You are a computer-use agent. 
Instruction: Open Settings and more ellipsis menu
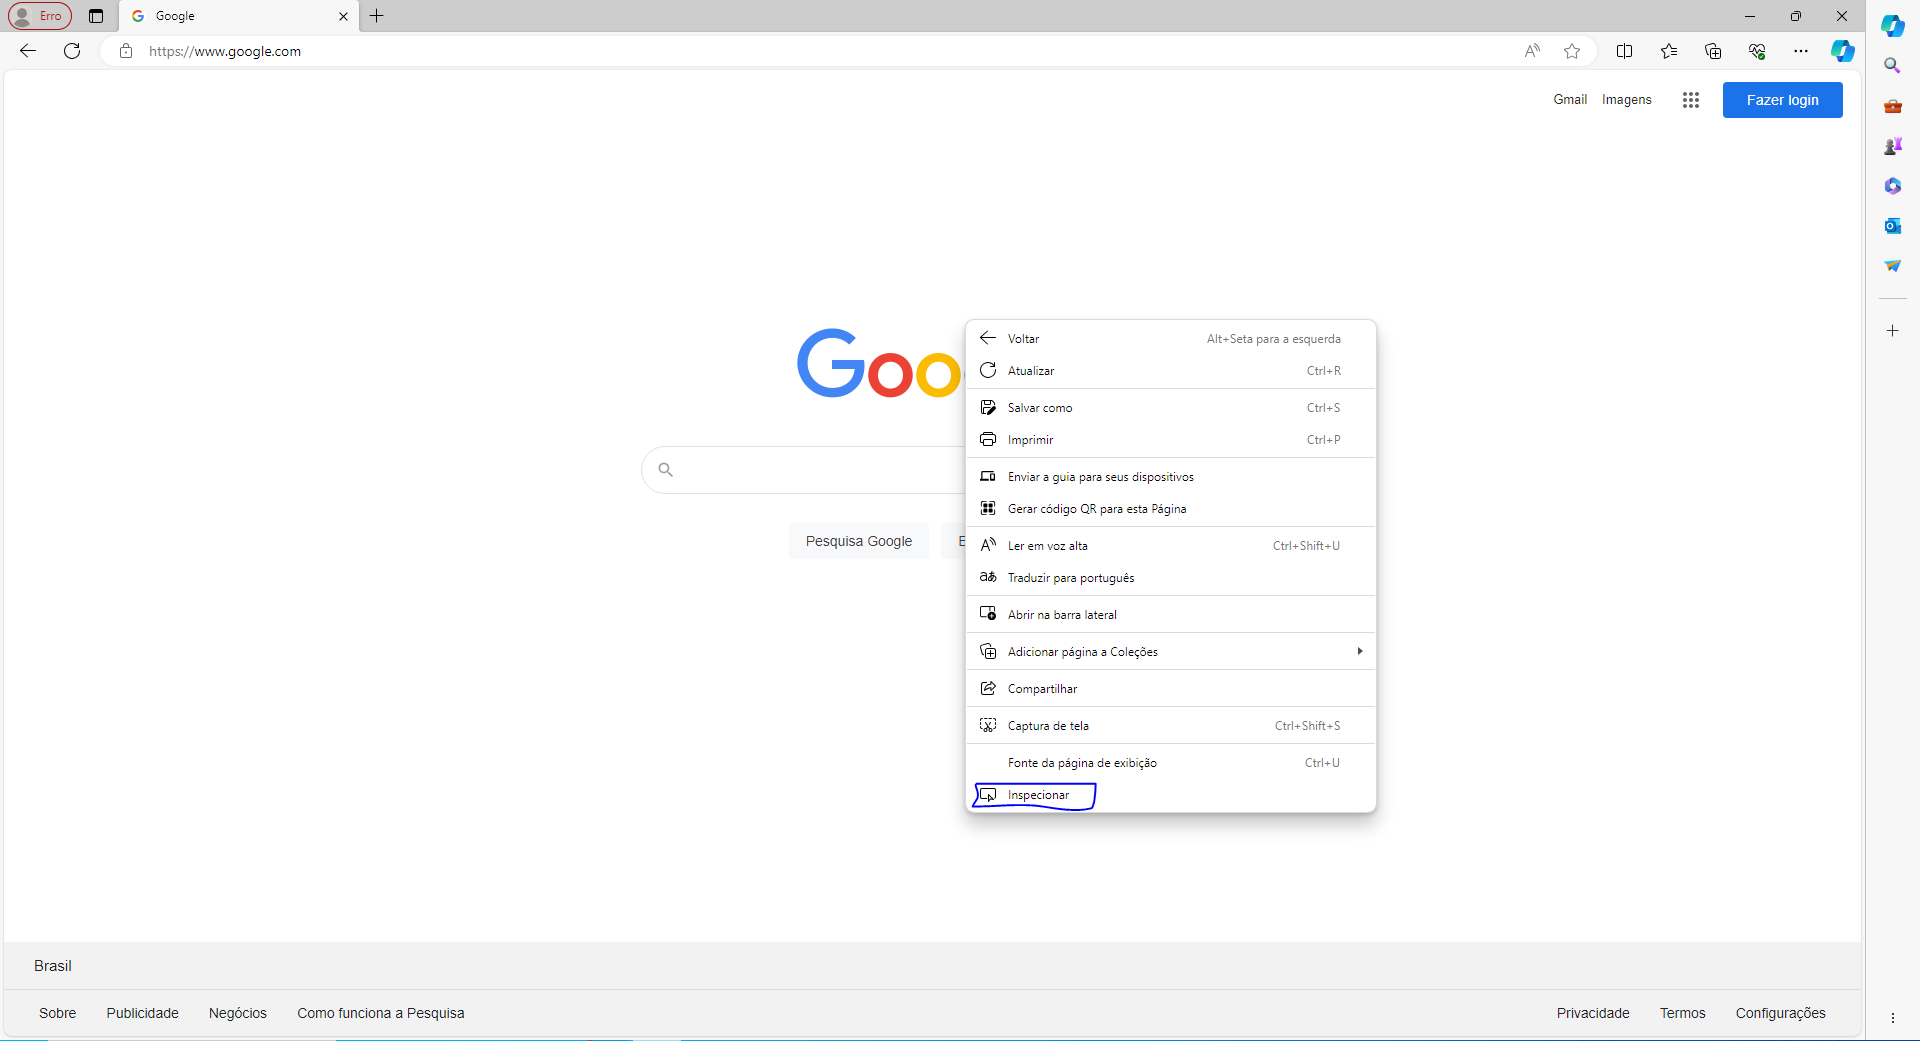pyautogui.click(x=1801, y=51)
